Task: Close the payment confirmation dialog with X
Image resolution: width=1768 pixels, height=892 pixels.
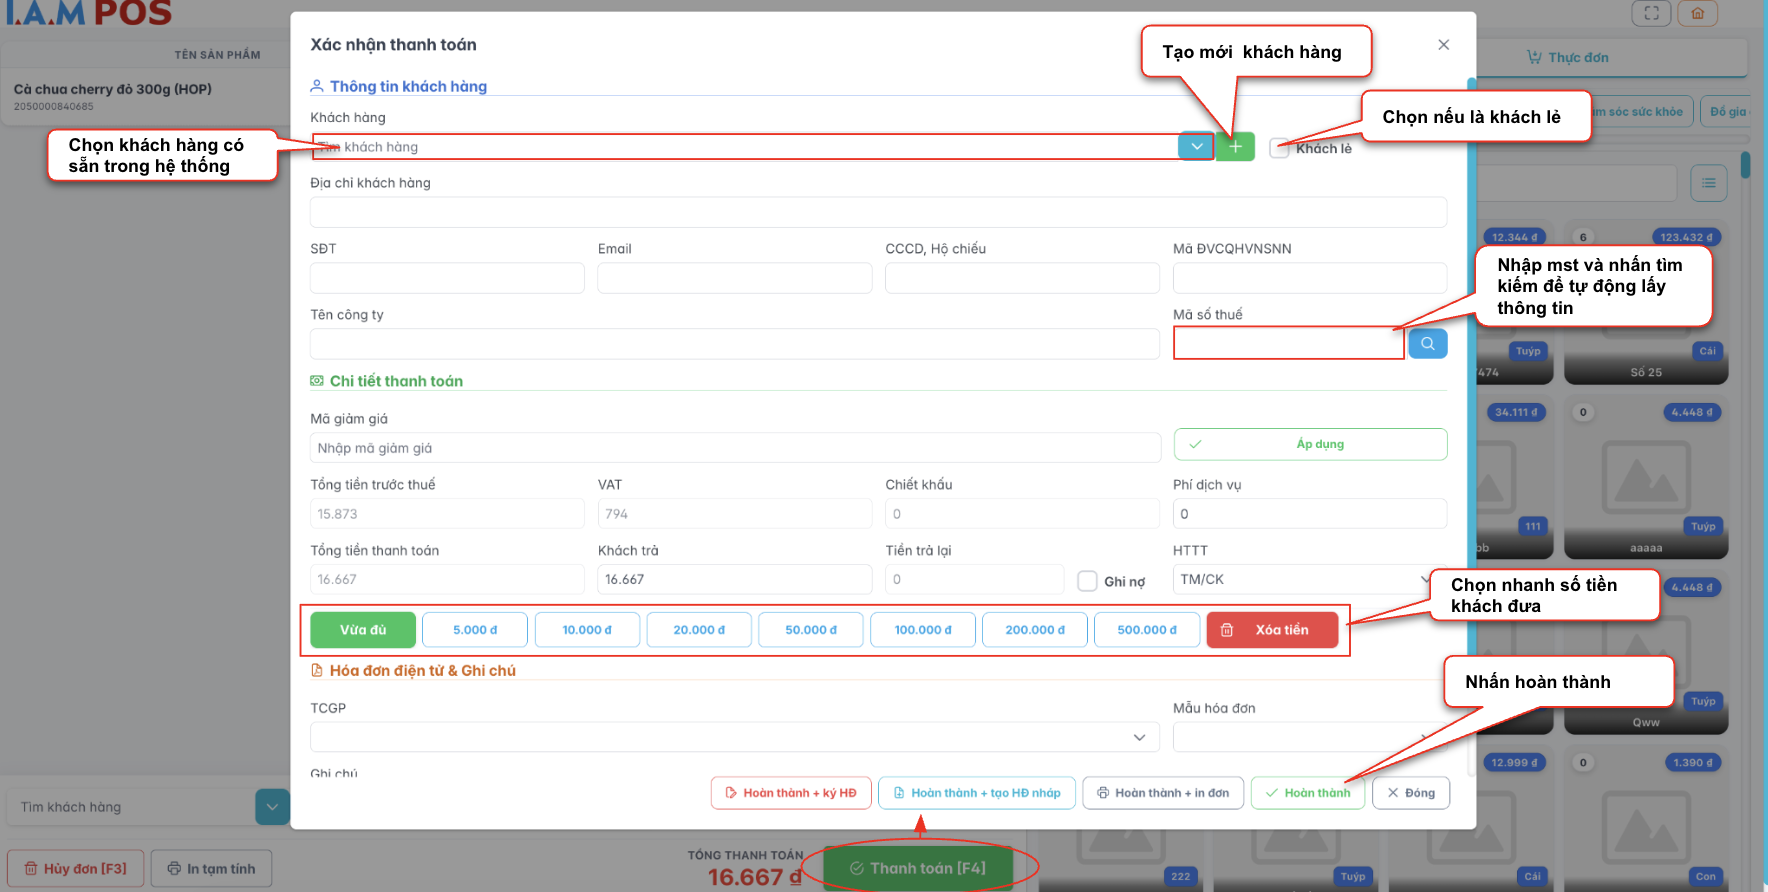Action: tap(1443, 45)
